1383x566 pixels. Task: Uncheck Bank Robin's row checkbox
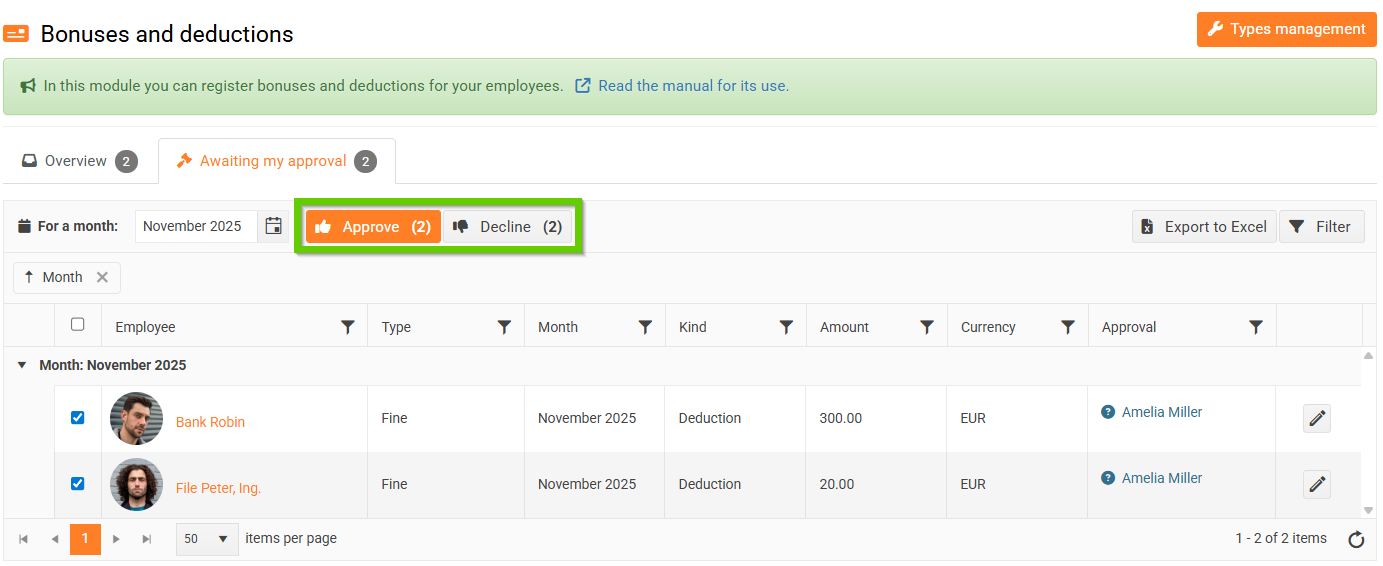tap(78, 418)
